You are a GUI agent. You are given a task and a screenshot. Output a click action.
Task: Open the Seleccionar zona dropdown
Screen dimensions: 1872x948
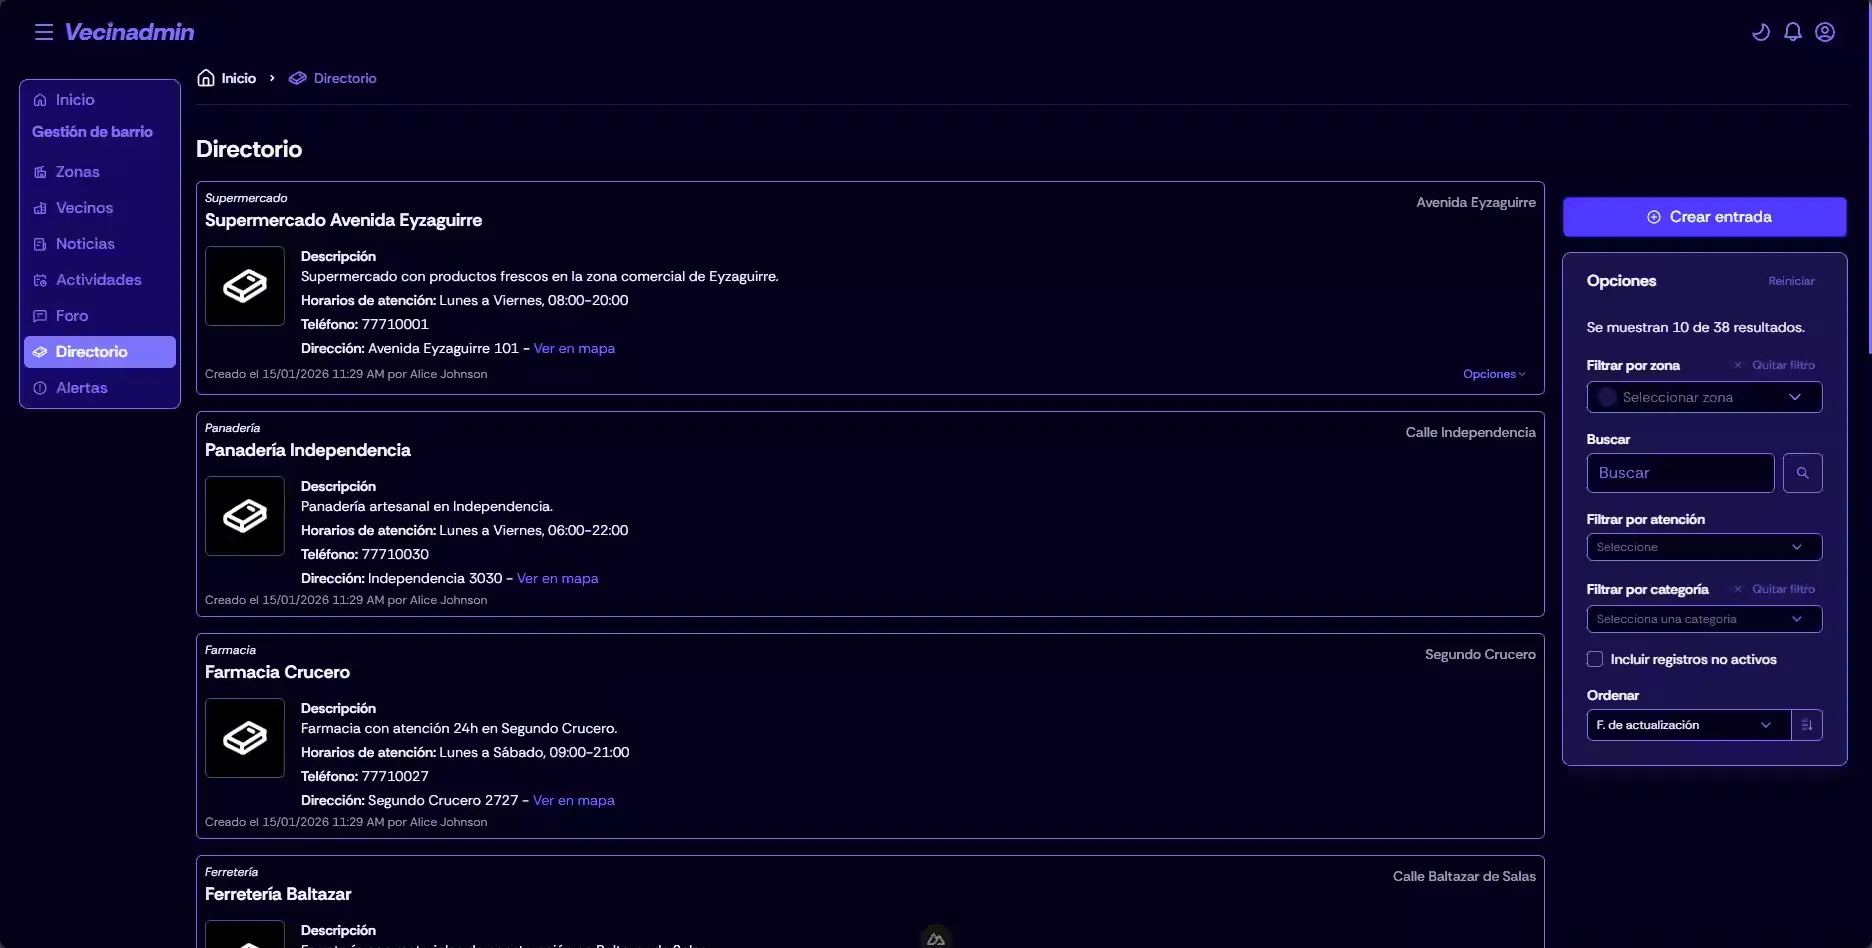pos(1704,397)
